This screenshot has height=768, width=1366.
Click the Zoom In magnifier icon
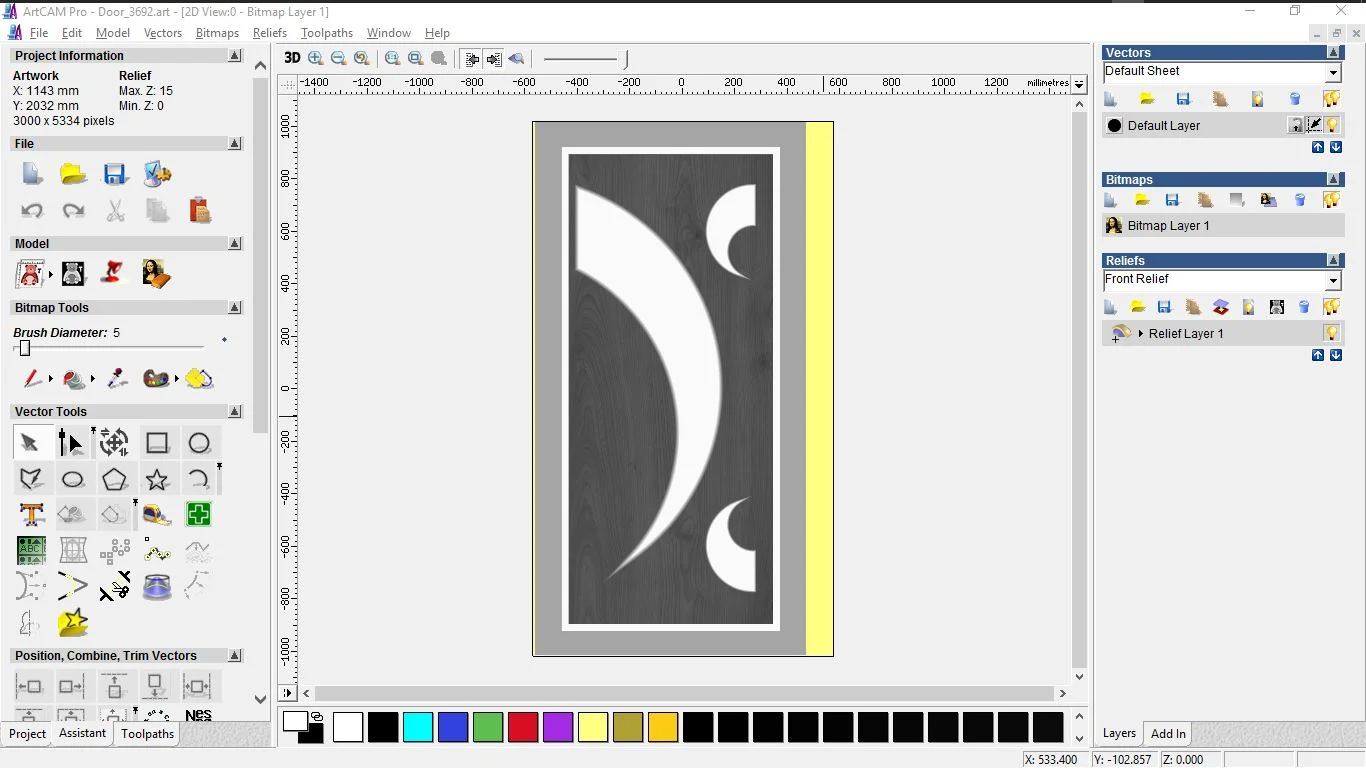(316, 58)
